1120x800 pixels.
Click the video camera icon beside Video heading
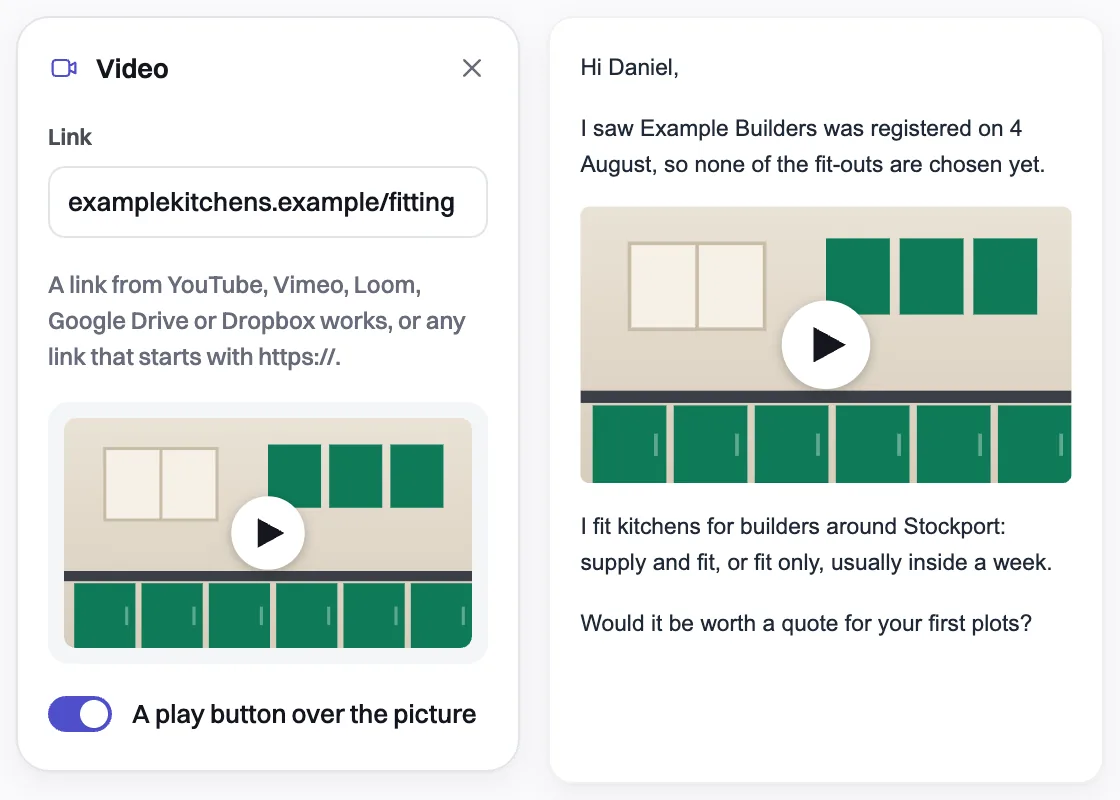tap(64, 68)
